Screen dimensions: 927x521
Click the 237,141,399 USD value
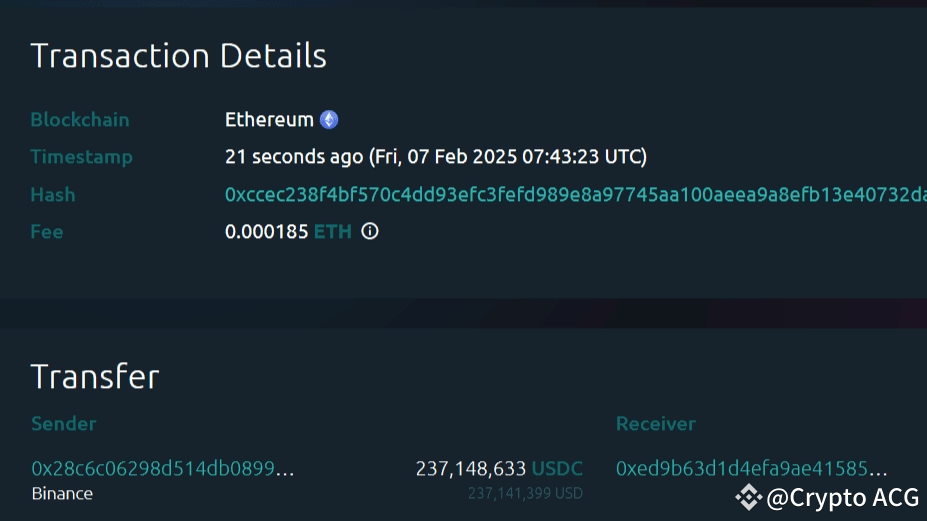tap(525, 493)
